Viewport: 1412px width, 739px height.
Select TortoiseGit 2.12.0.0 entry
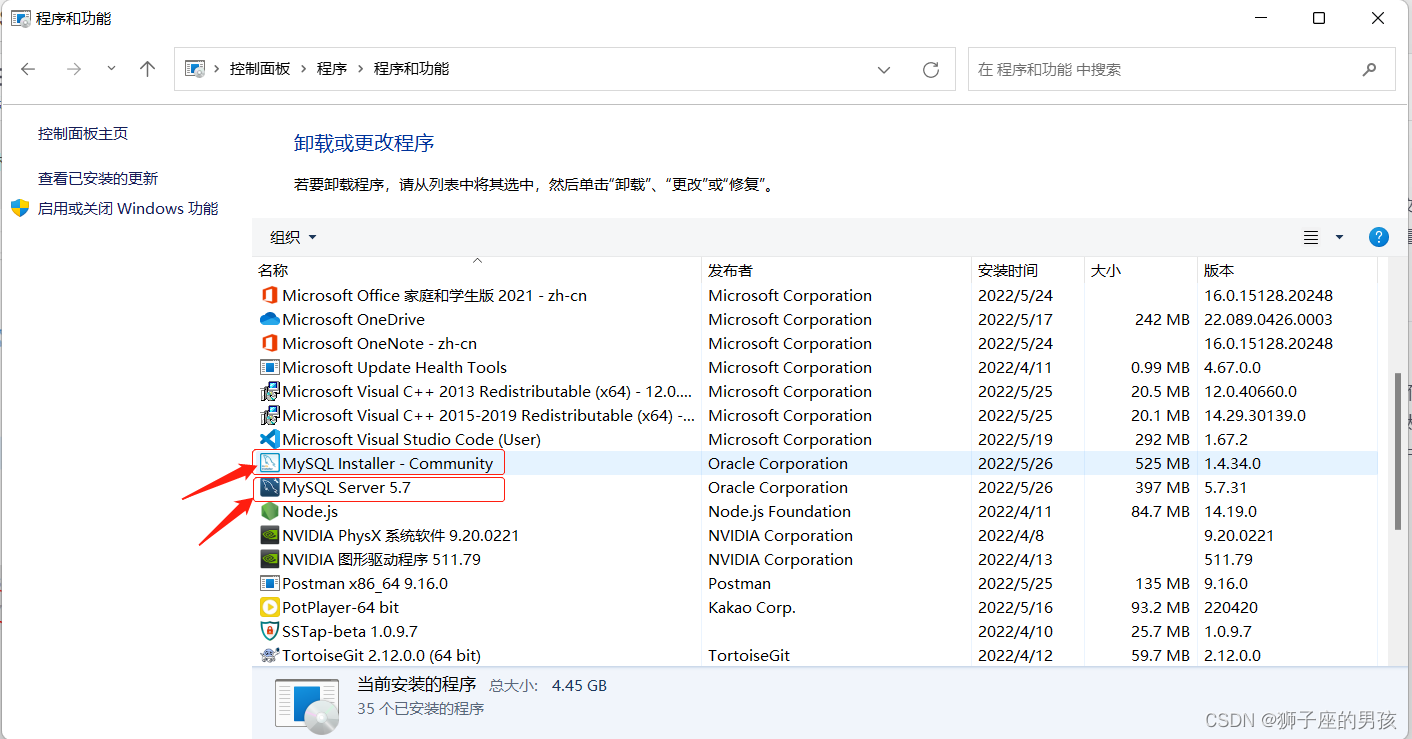pos(381,655)
